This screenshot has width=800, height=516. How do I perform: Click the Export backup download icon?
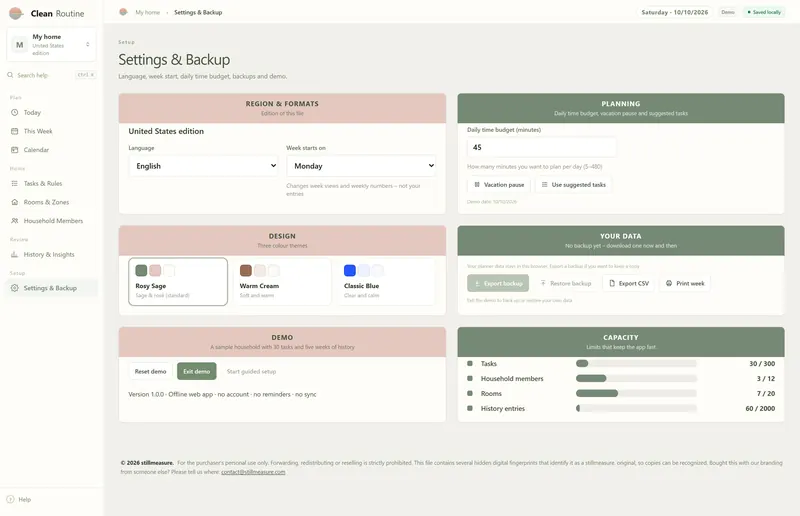(477, 283)
